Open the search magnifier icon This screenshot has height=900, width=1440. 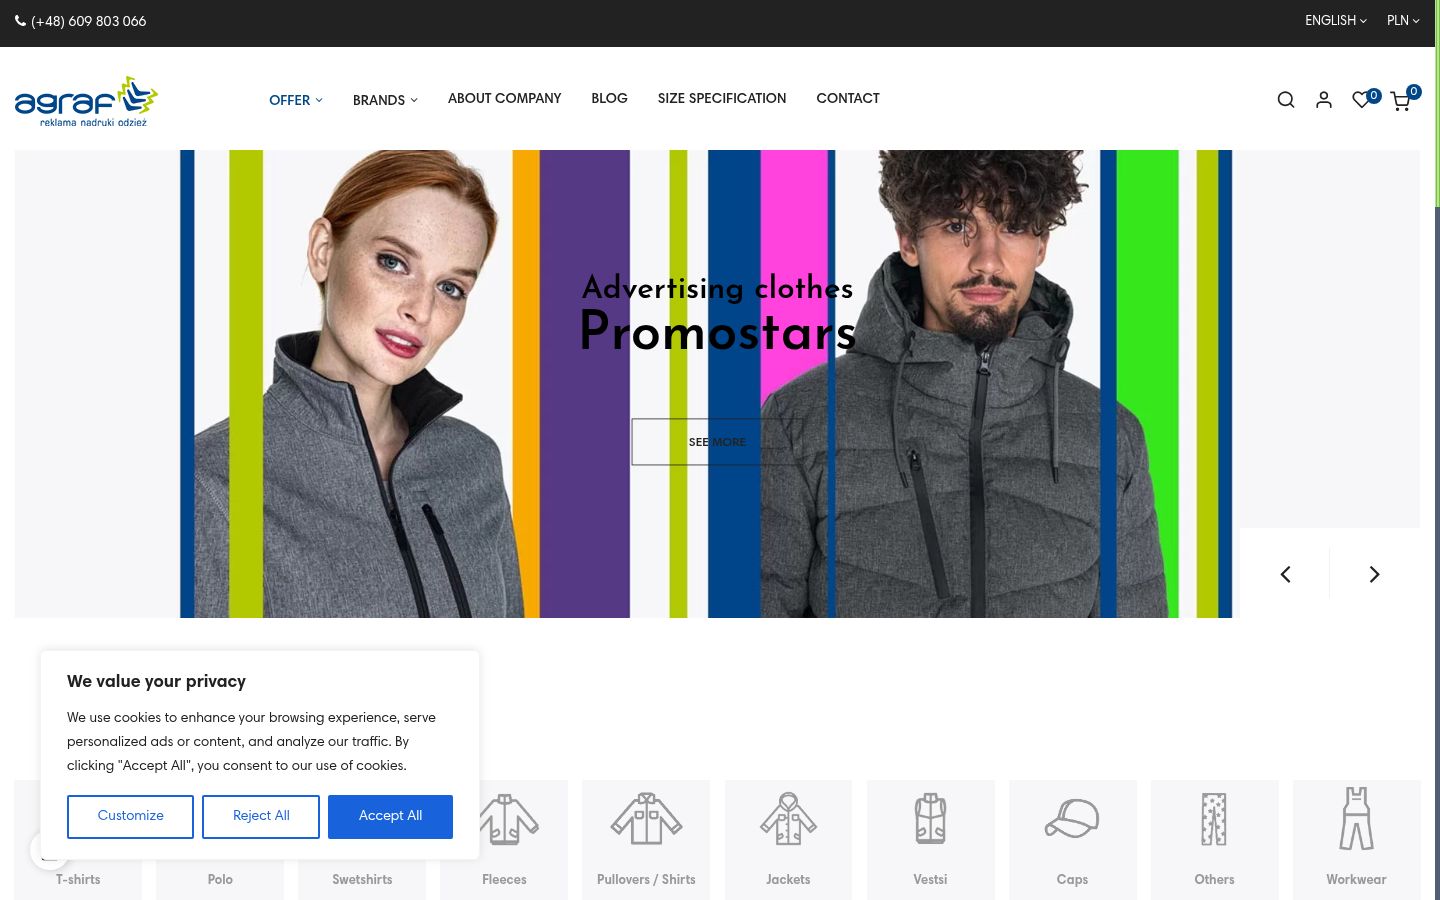click(x=1286, y=99)
